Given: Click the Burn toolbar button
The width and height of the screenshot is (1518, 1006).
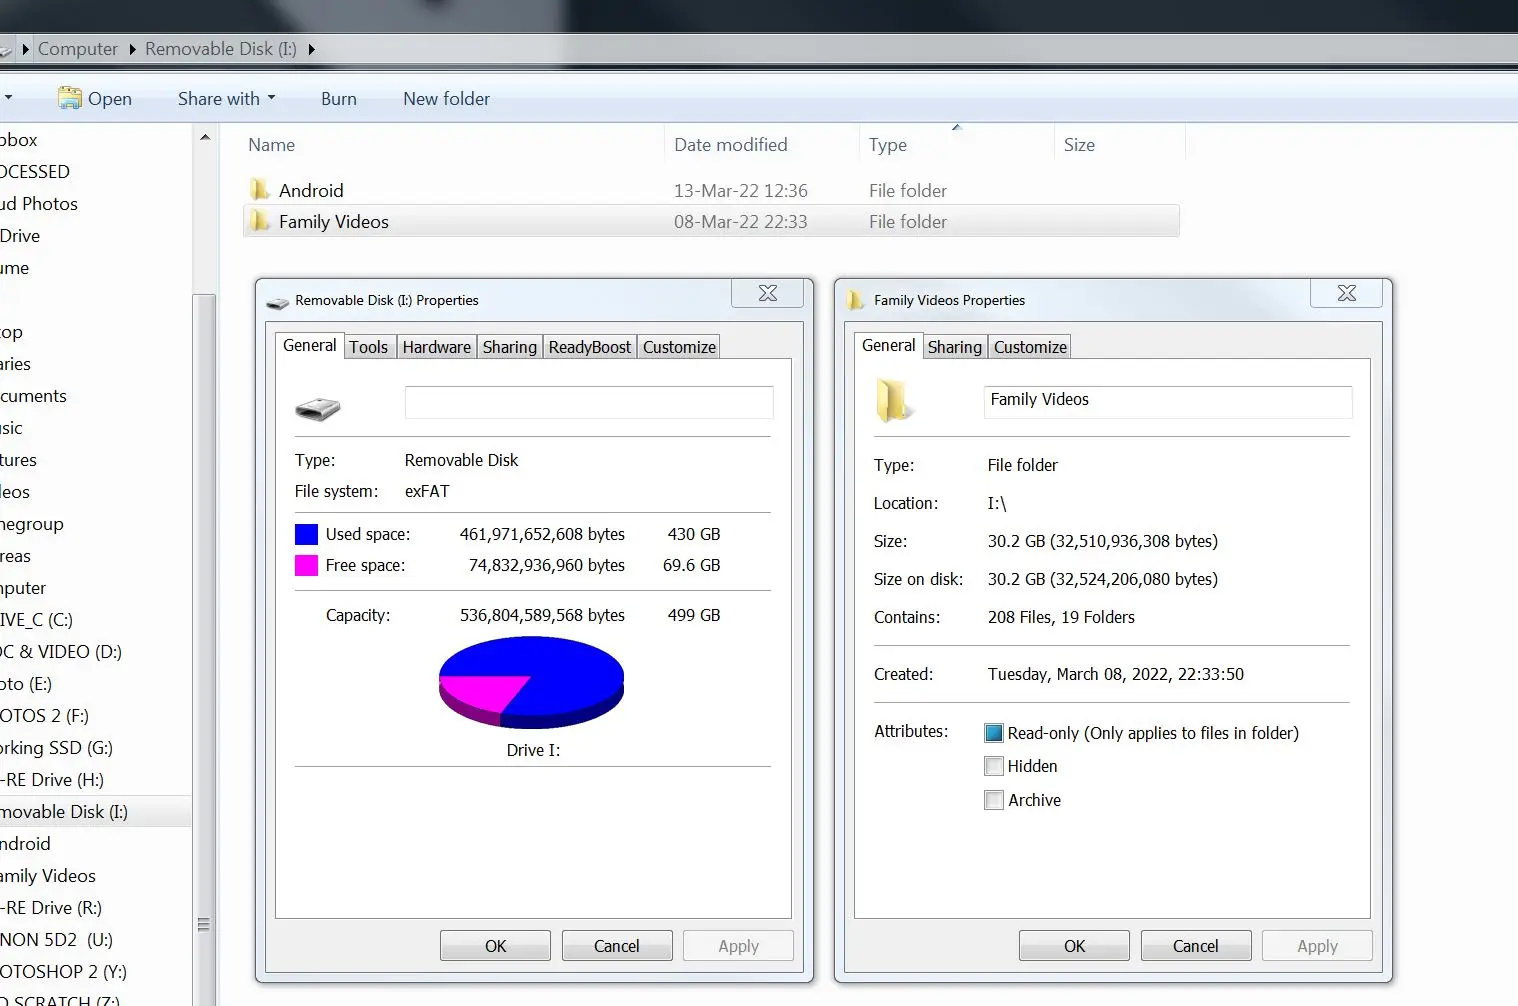Looking at the screenshot, I should point(339,98).
